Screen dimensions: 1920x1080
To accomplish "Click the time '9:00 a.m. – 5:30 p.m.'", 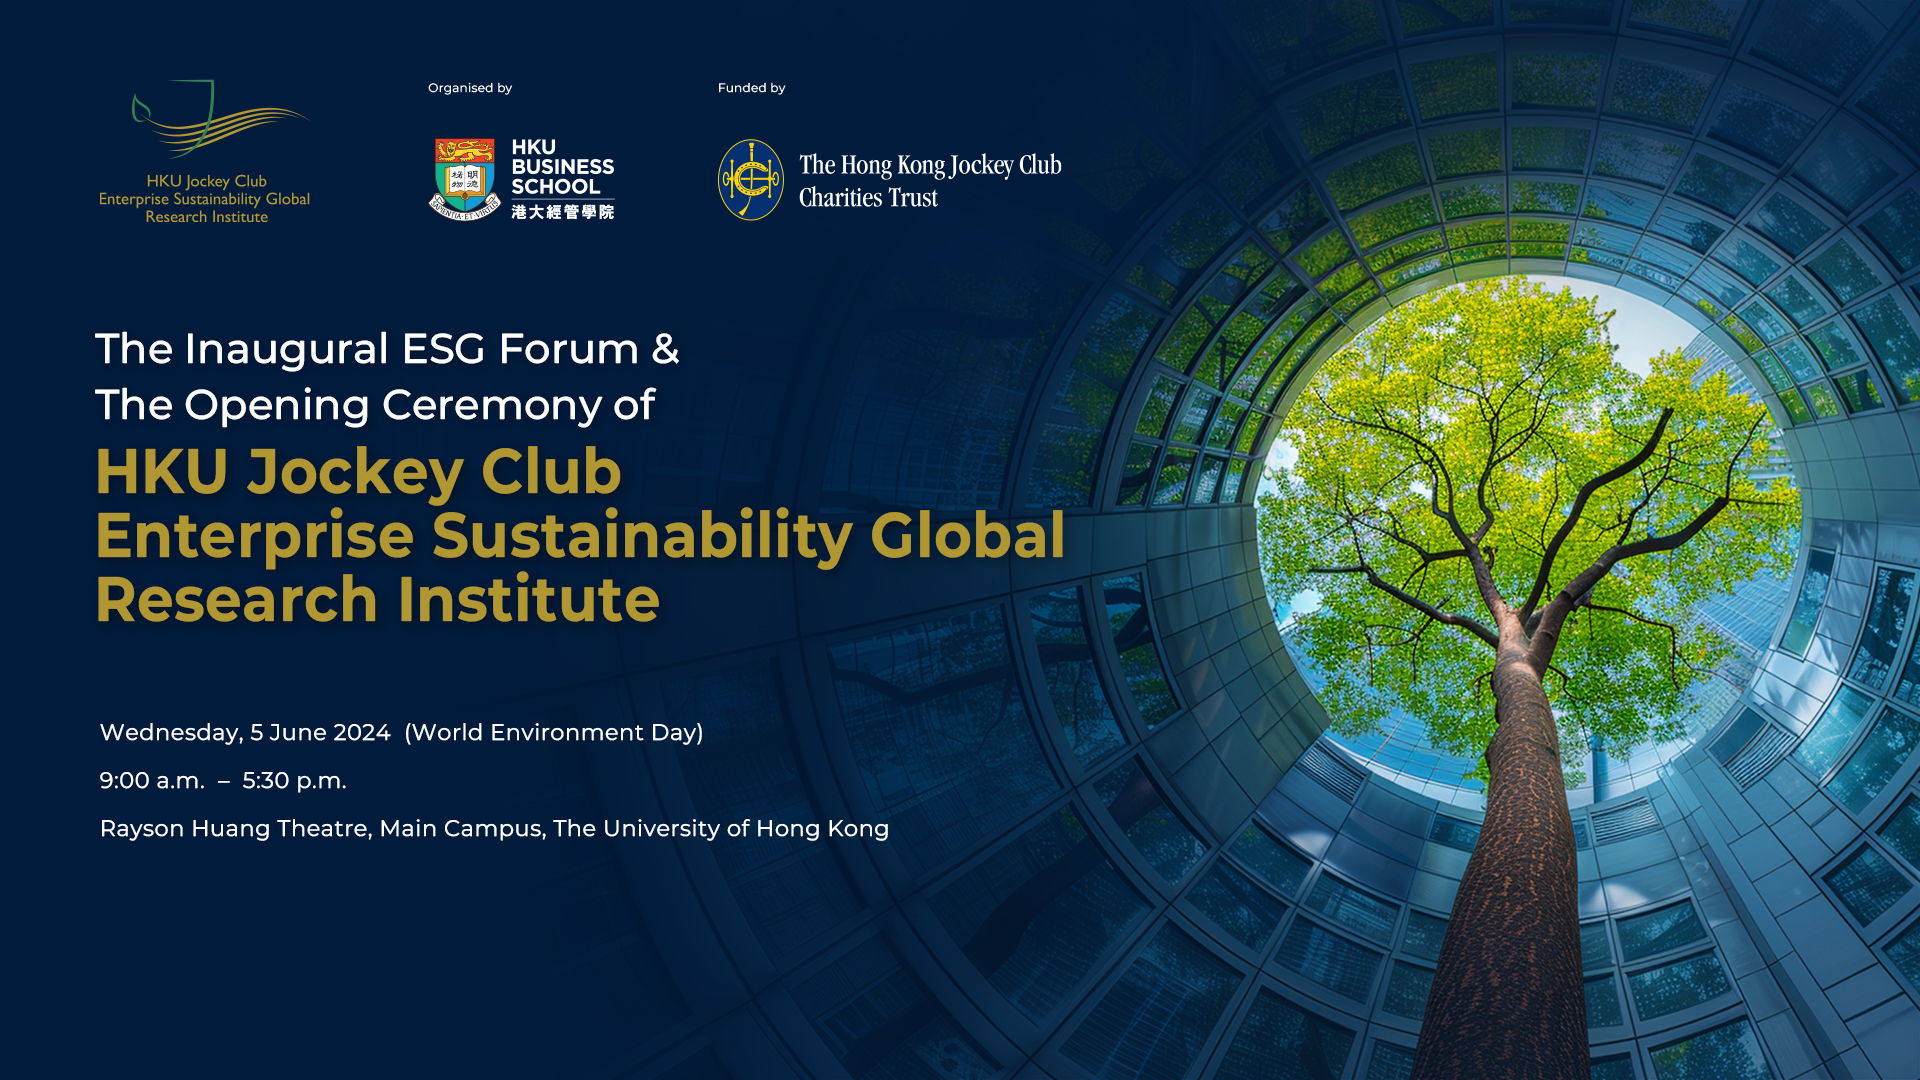I will (223, 781).
